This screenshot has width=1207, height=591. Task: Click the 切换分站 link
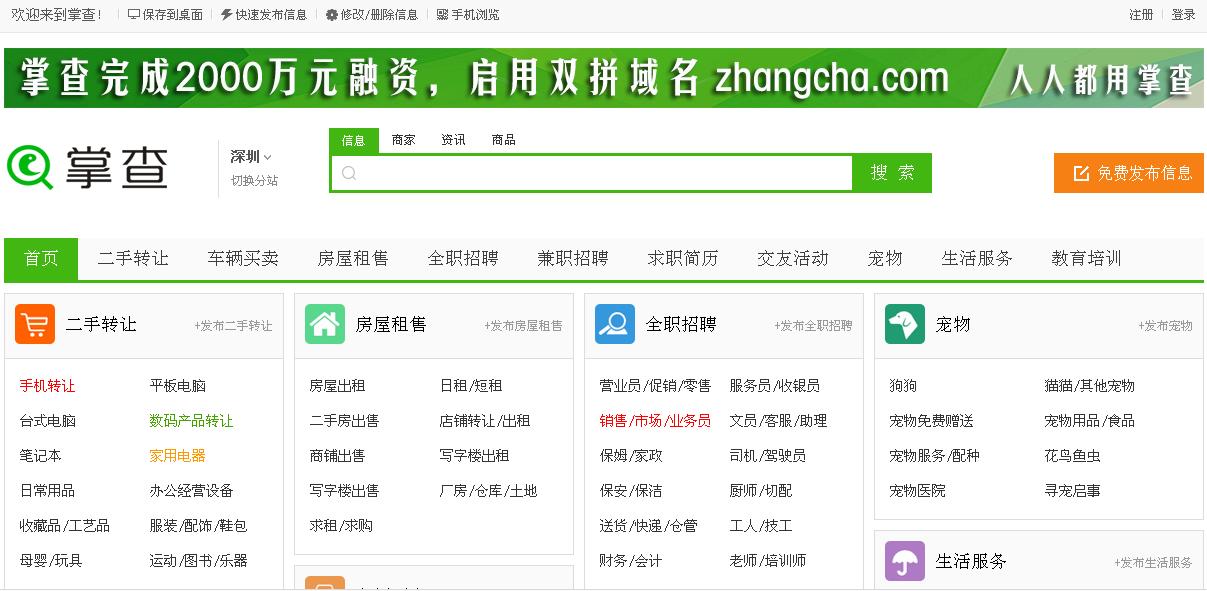click(x=255, y=181)
